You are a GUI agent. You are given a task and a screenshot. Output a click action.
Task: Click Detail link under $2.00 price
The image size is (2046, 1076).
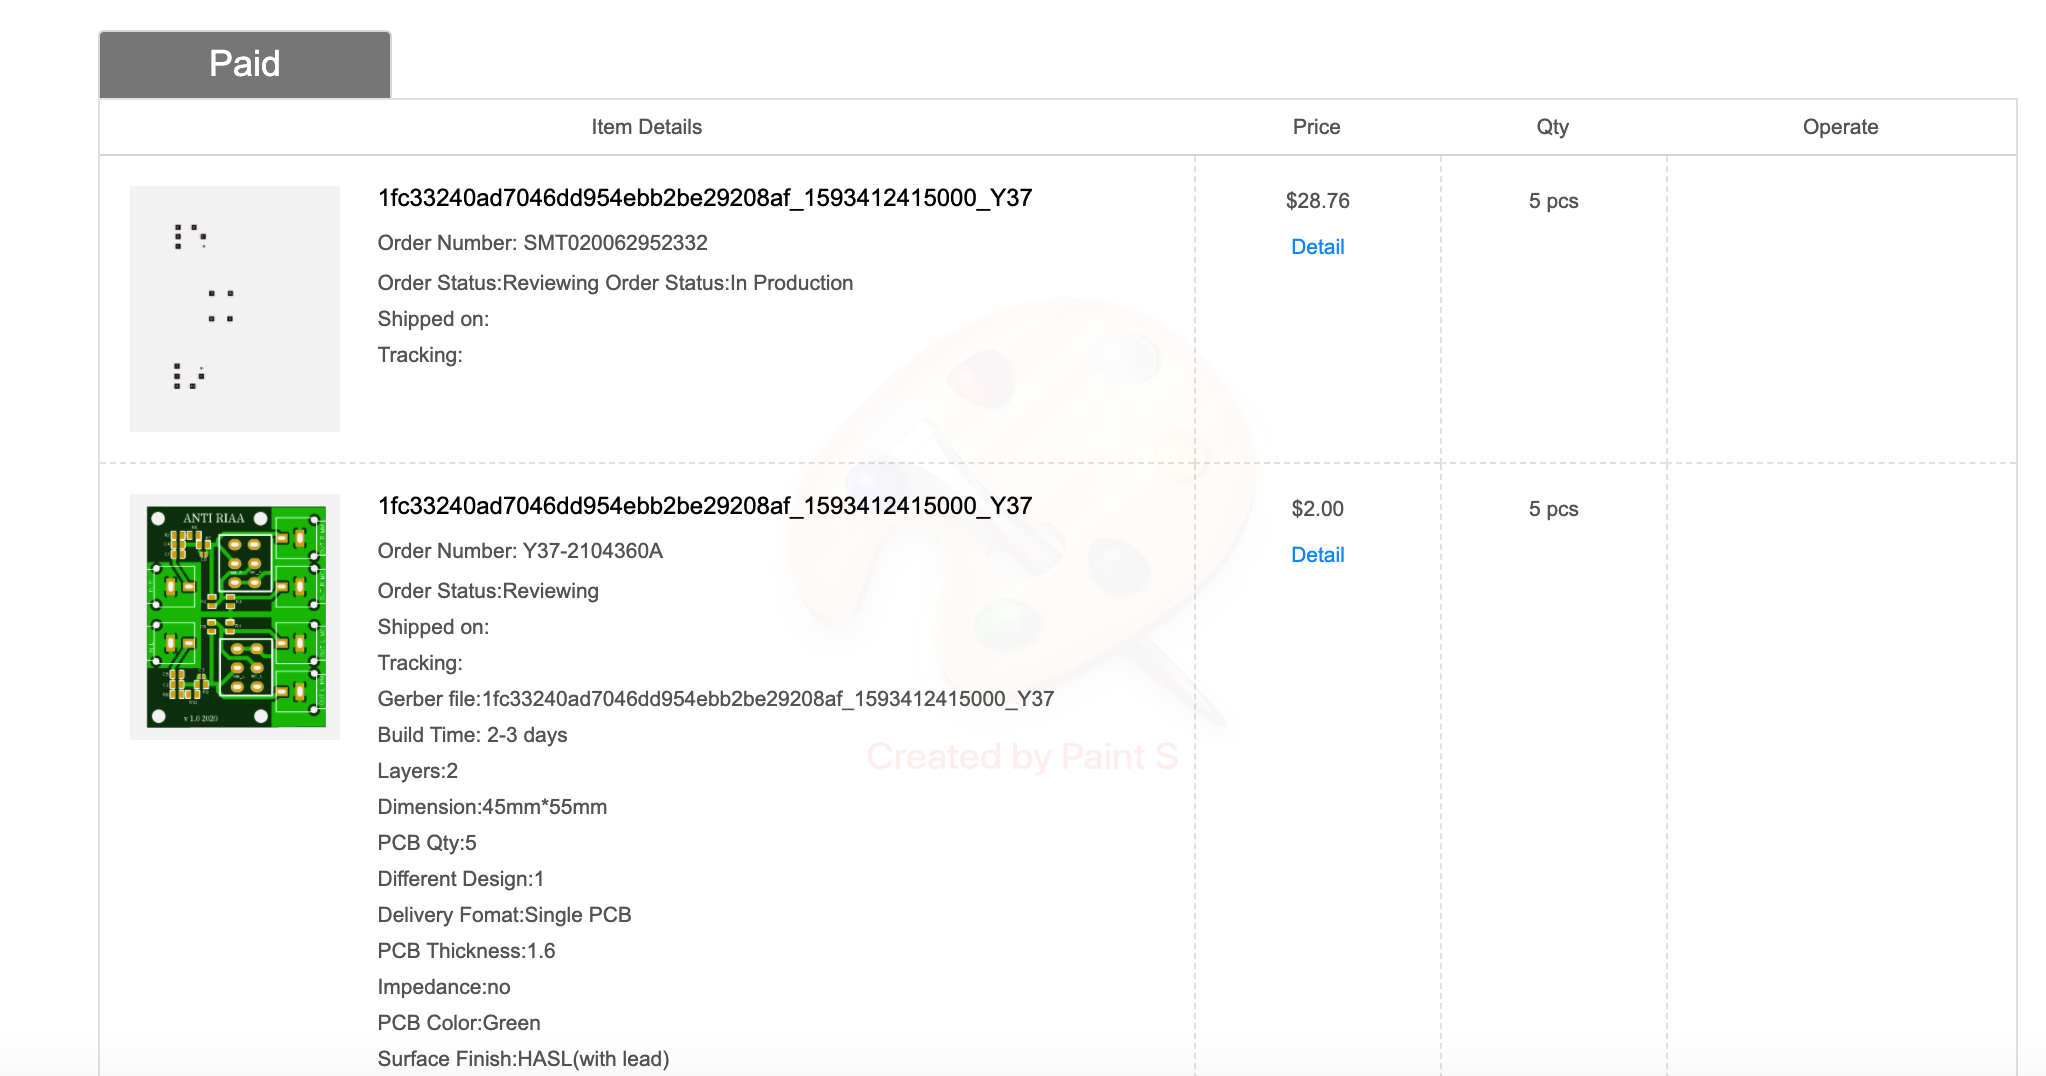(x=1317, y=555)
